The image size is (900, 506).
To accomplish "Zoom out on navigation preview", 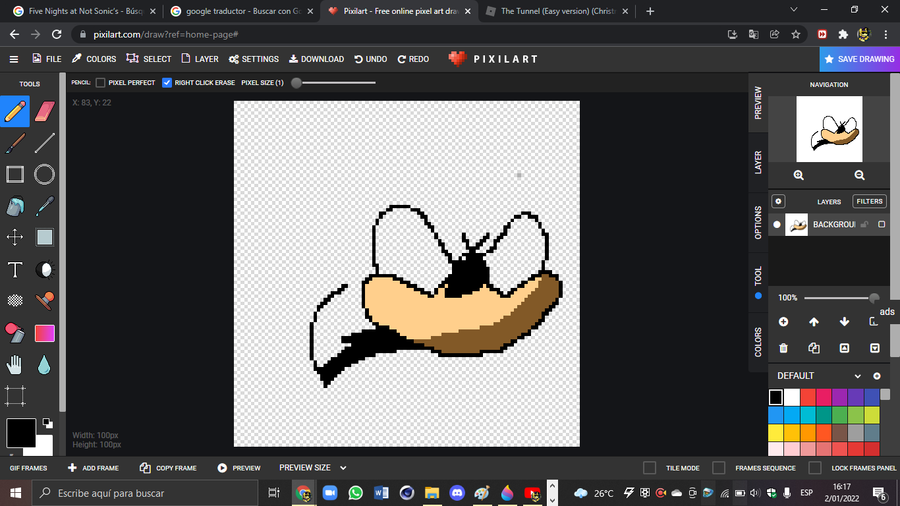I will tap(859, 176).
